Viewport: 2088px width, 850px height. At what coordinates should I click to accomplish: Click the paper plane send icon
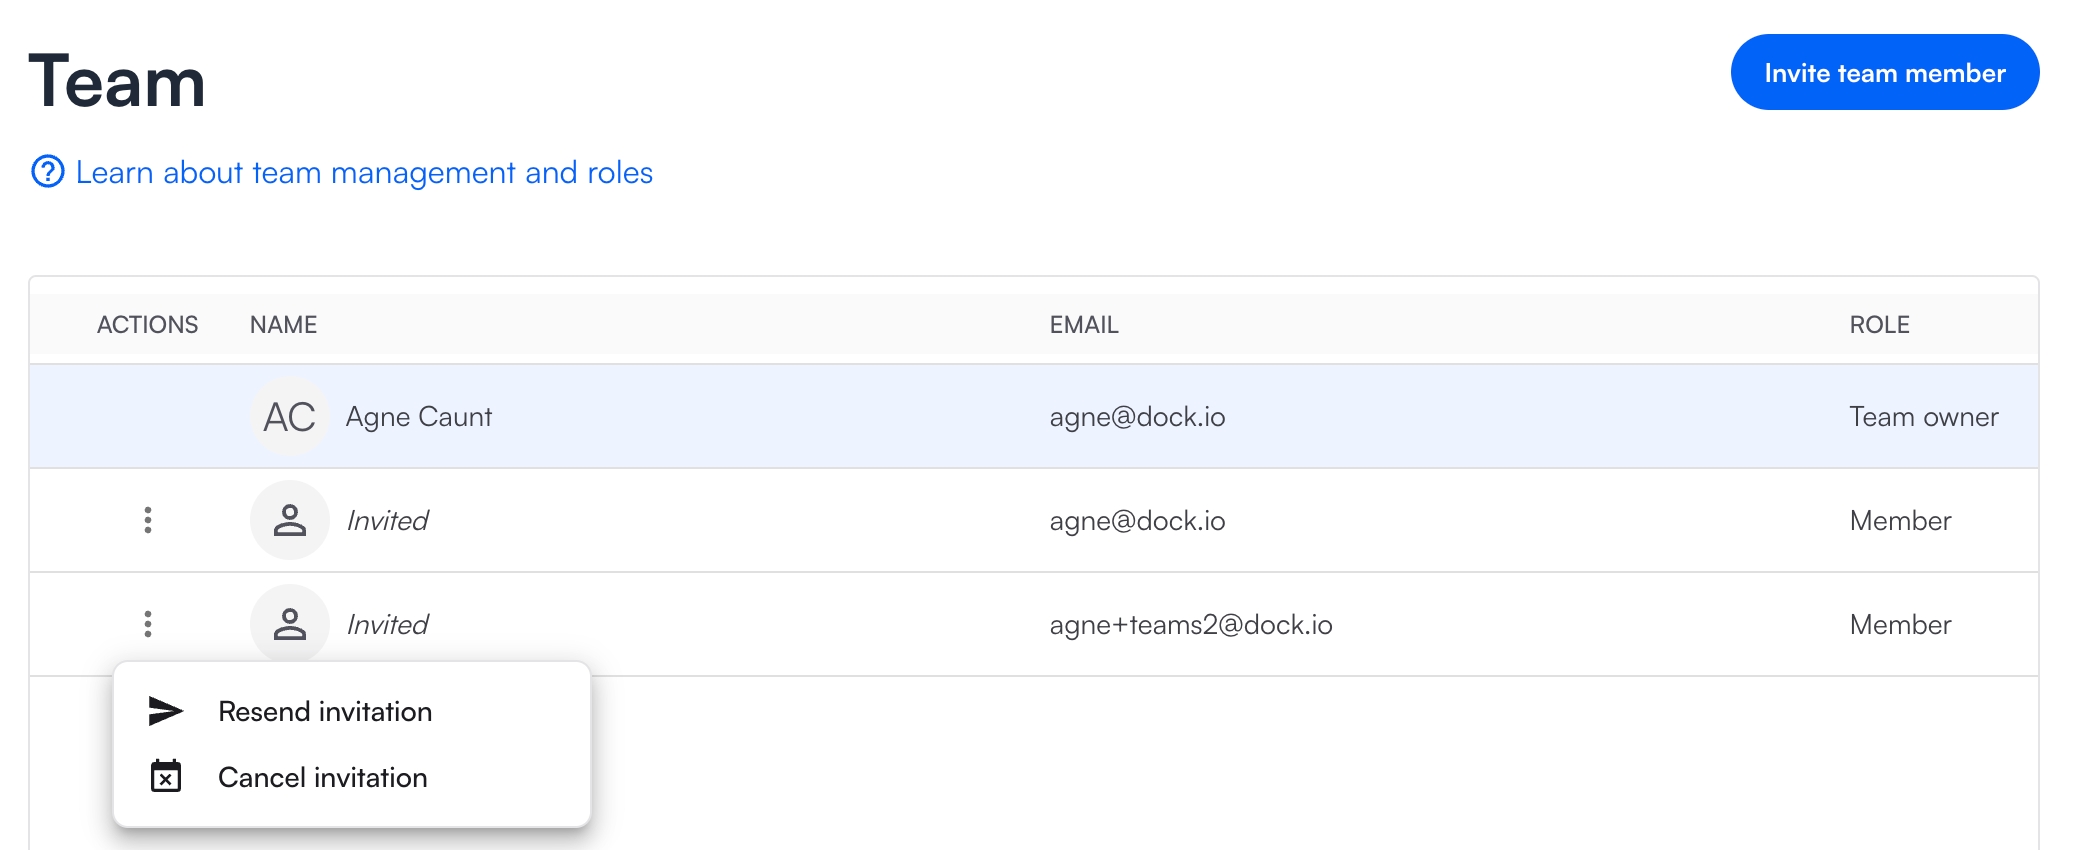pos(166,711)
